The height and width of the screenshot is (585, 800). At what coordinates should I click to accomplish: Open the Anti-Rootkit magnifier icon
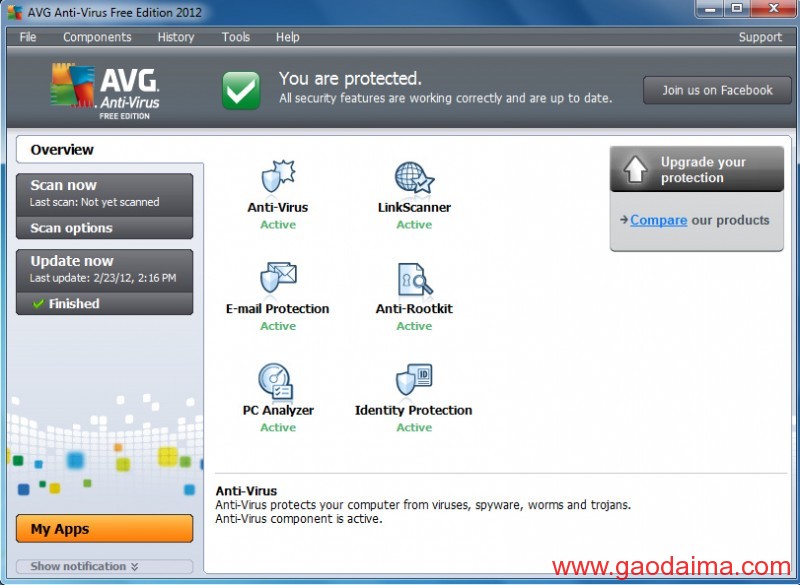pyautogui.click(x=415, y=278)
